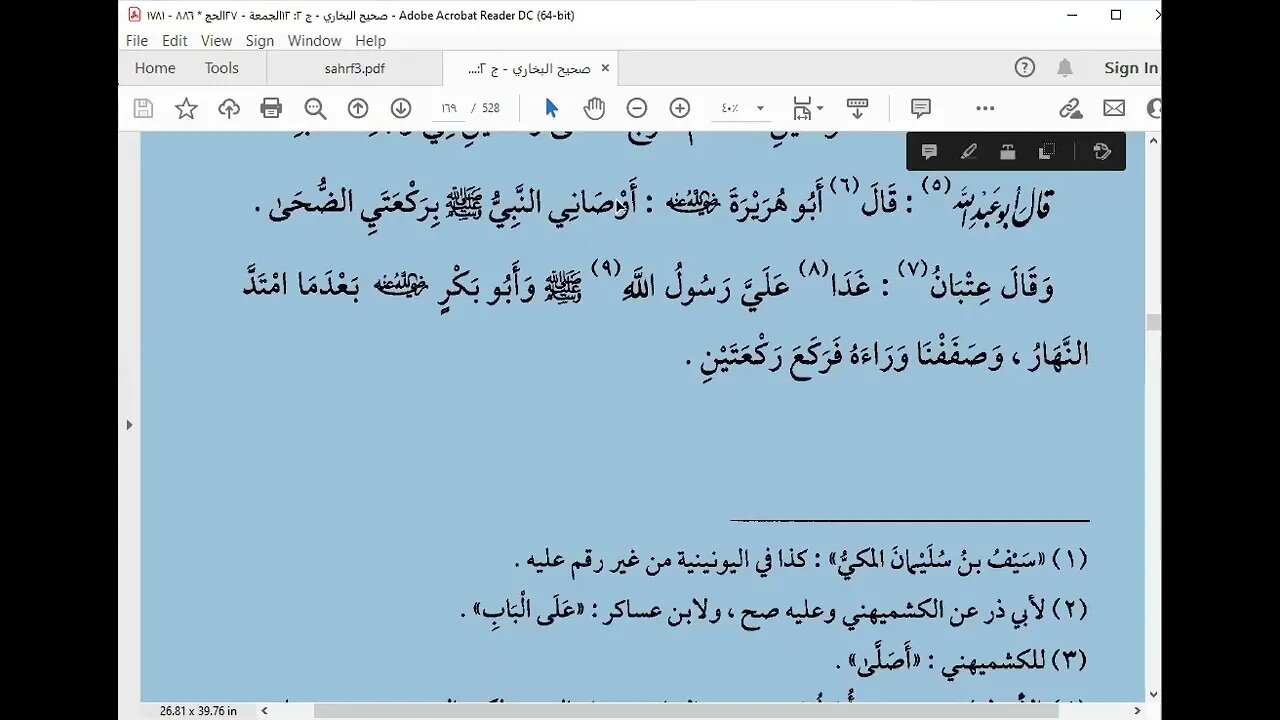Click the page number input field

click(x=448, y=108)
